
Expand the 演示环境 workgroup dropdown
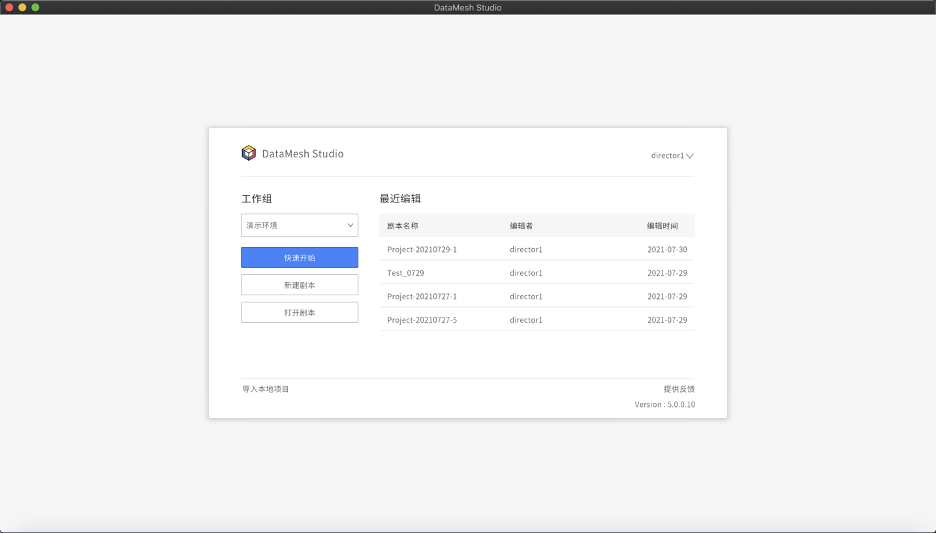(300, 226)
